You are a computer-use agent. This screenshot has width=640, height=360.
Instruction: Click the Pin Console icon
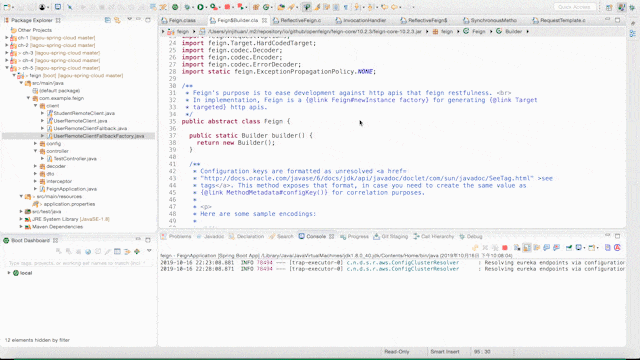tap(569, 248)
